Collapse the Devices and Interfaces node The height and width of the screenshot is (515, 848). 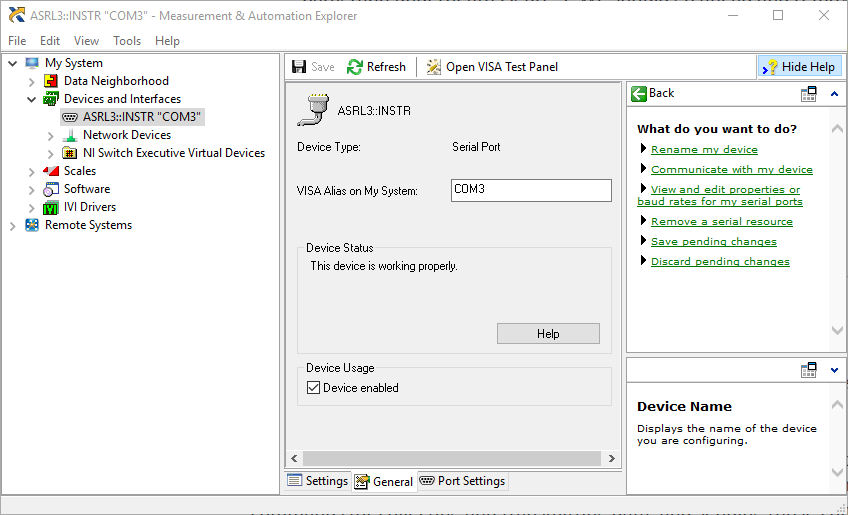32,99
